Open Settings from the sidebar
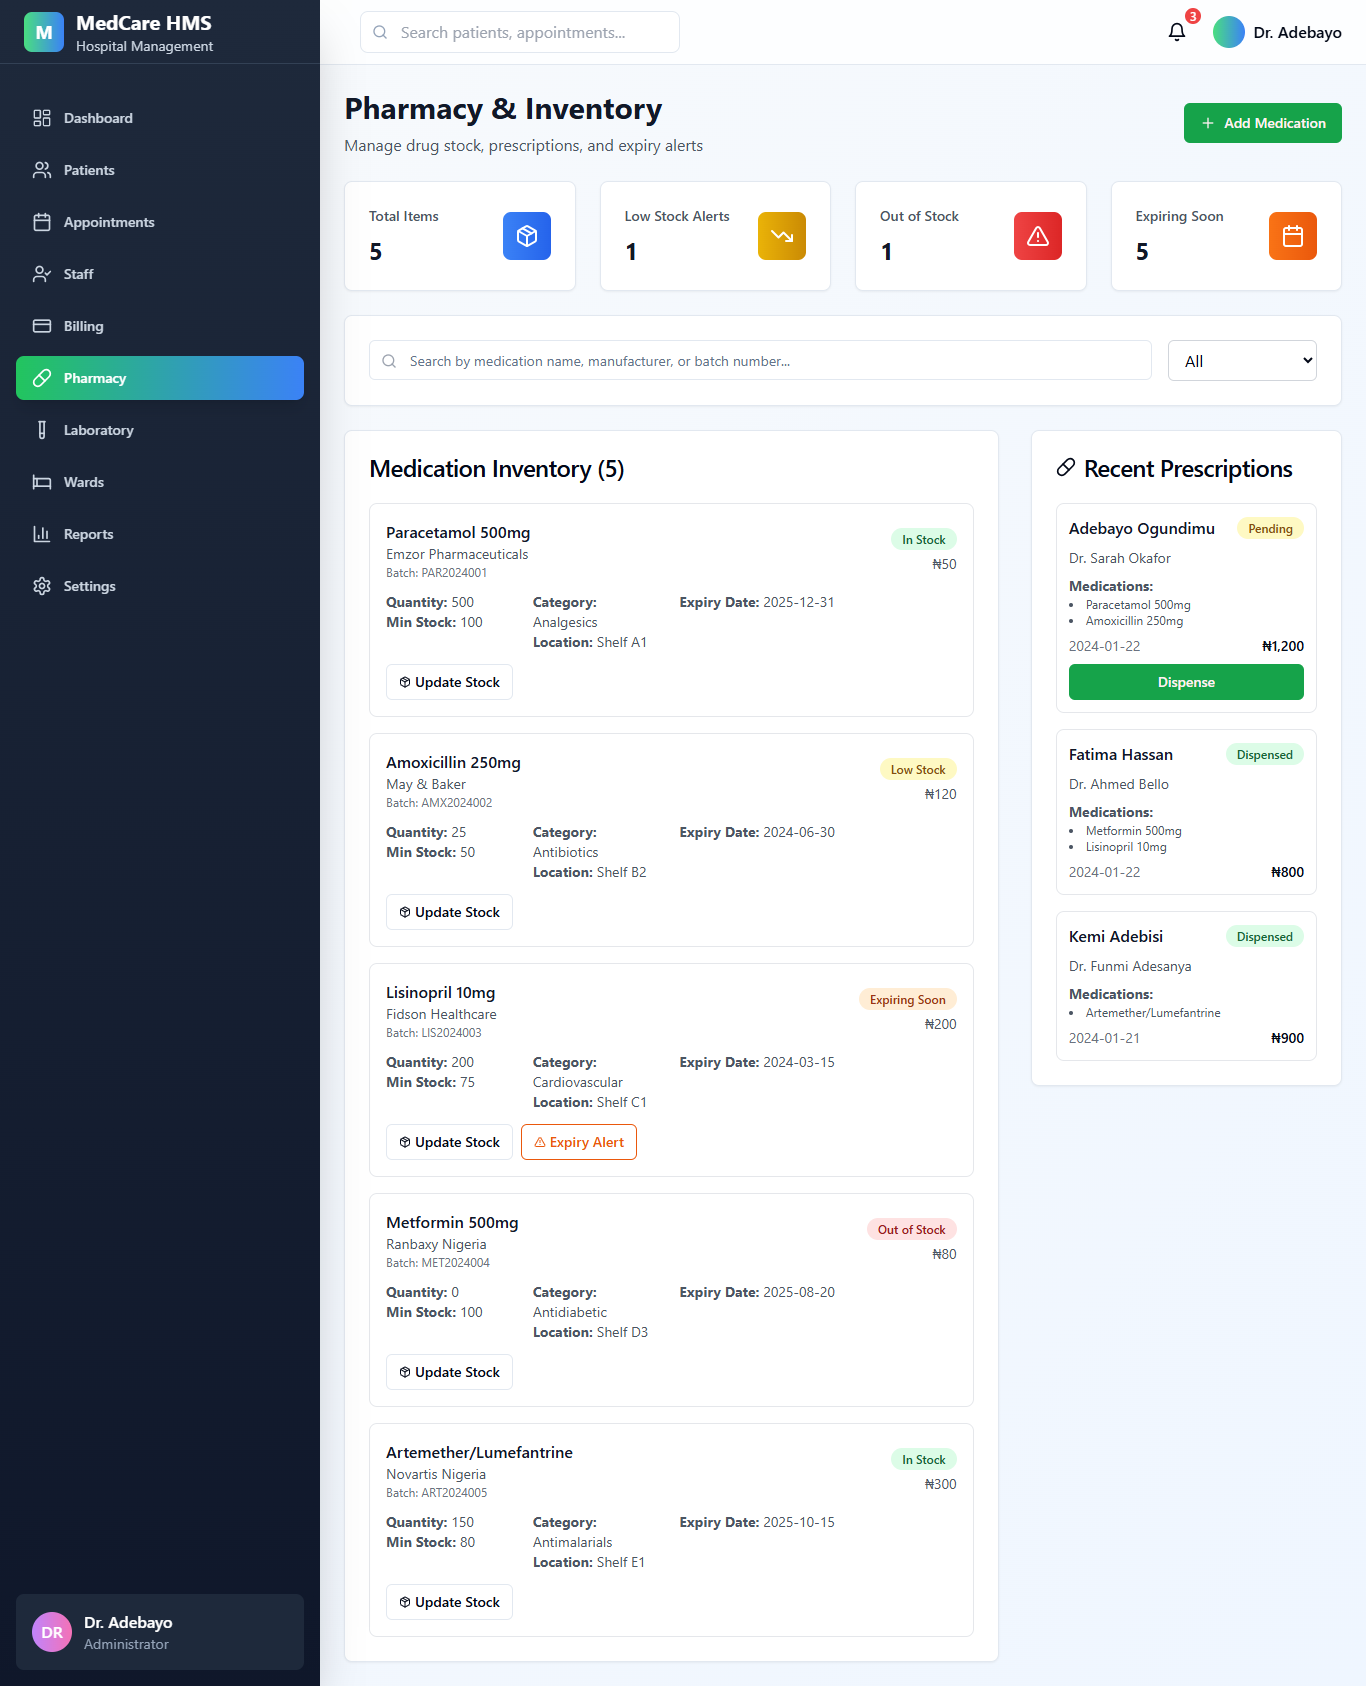1366x1686 pixels. tap(89, 586)
